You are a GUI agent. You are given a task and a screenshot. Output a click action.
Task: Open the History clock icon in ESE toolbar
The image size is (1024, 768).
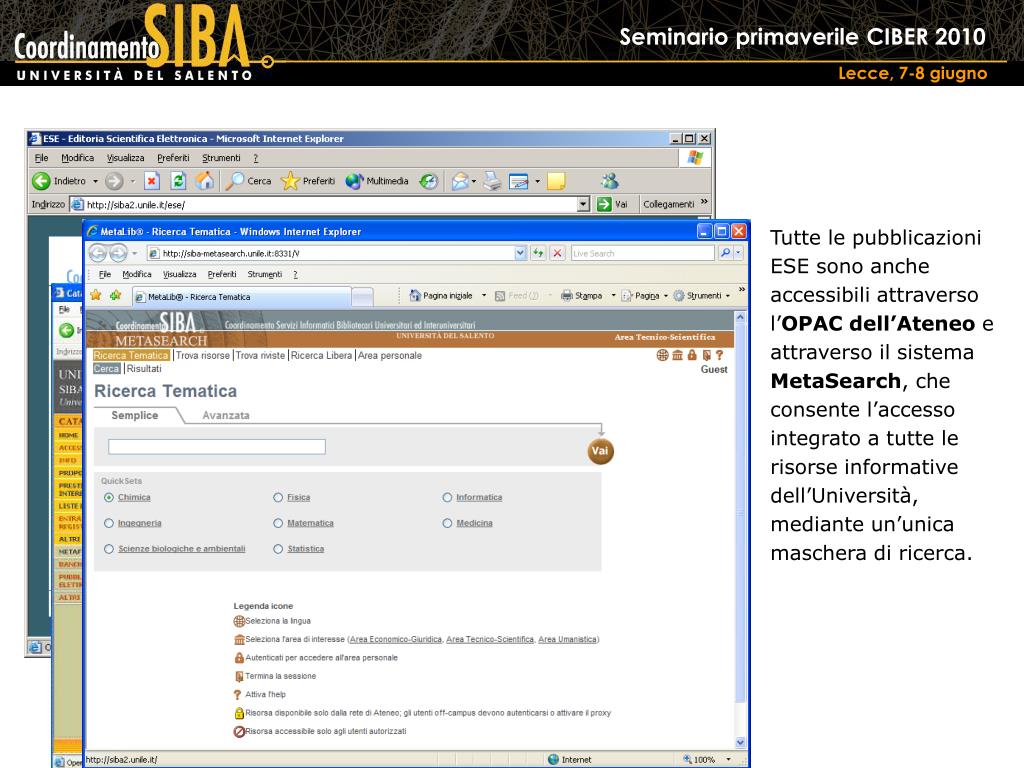(428, 181)
